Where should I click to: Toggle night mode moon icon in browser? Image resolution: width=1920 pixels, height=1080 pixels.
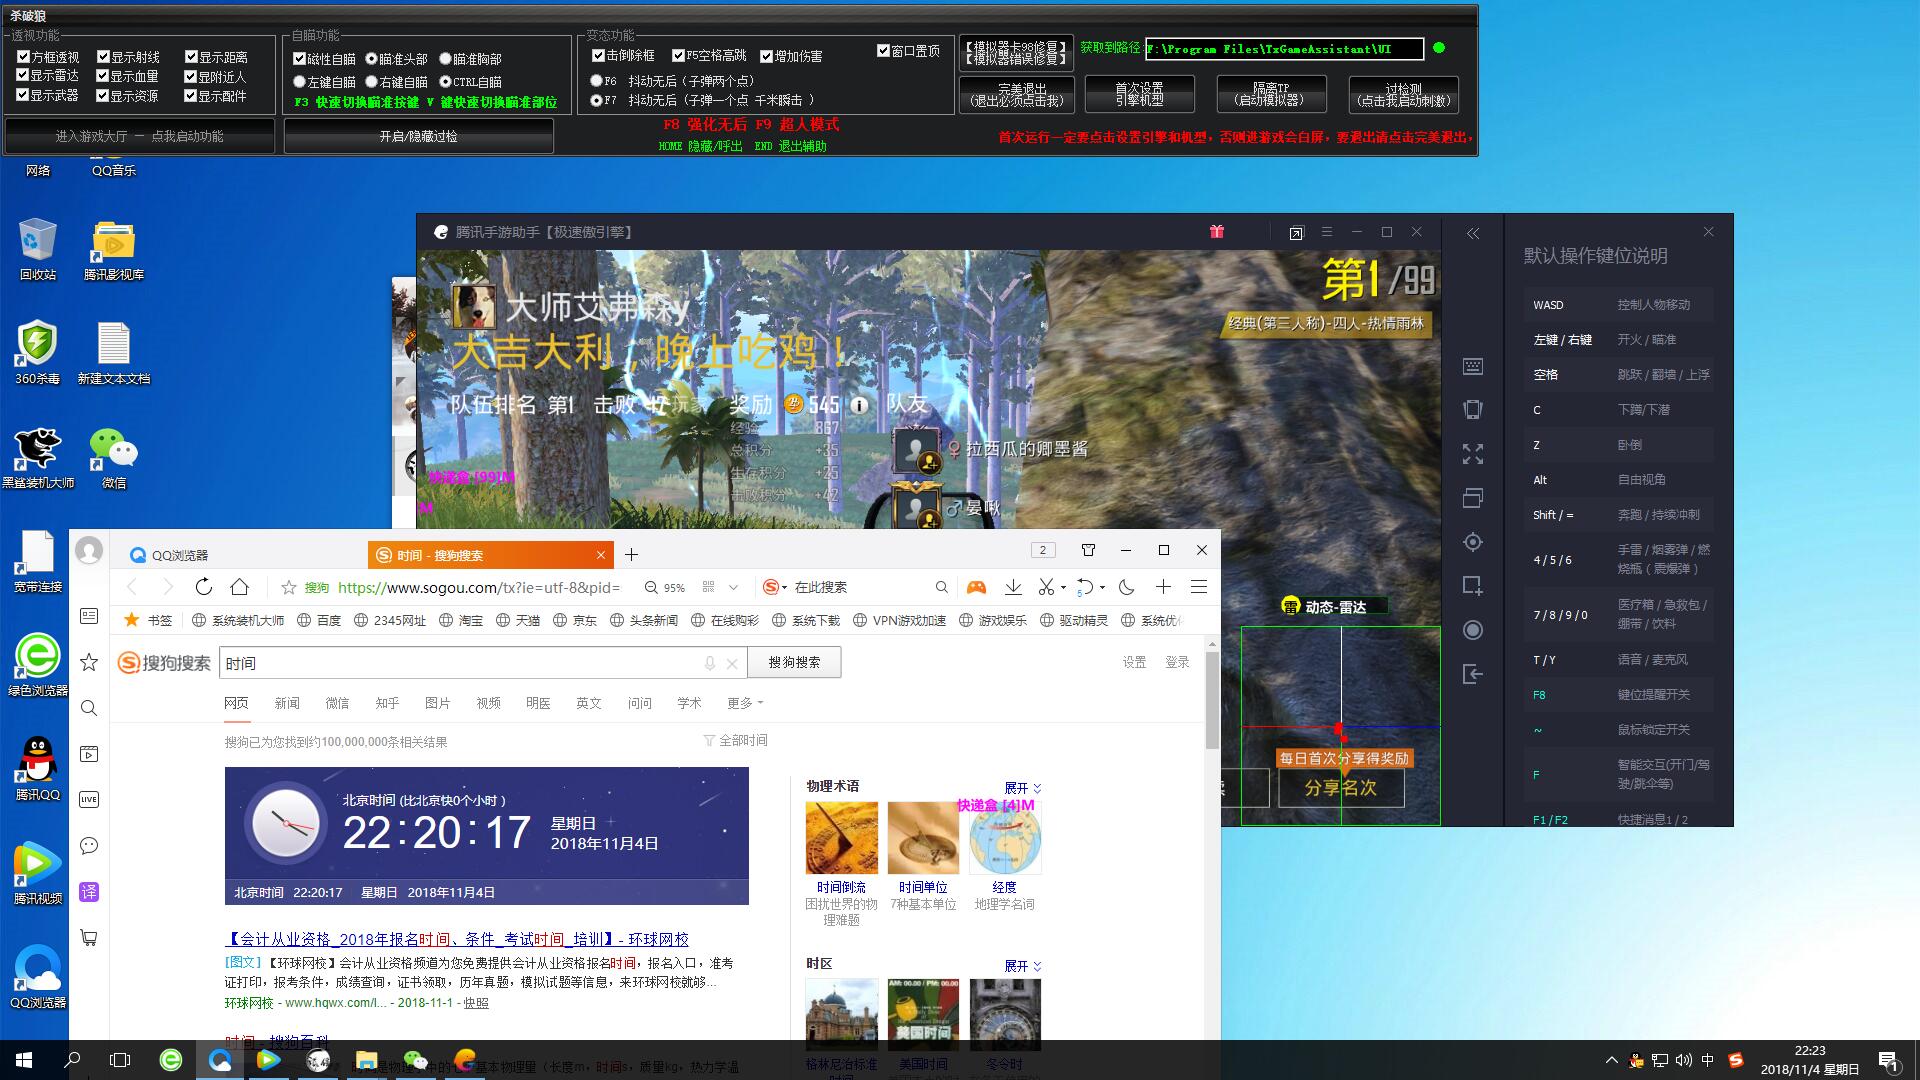pos(1127,588)
